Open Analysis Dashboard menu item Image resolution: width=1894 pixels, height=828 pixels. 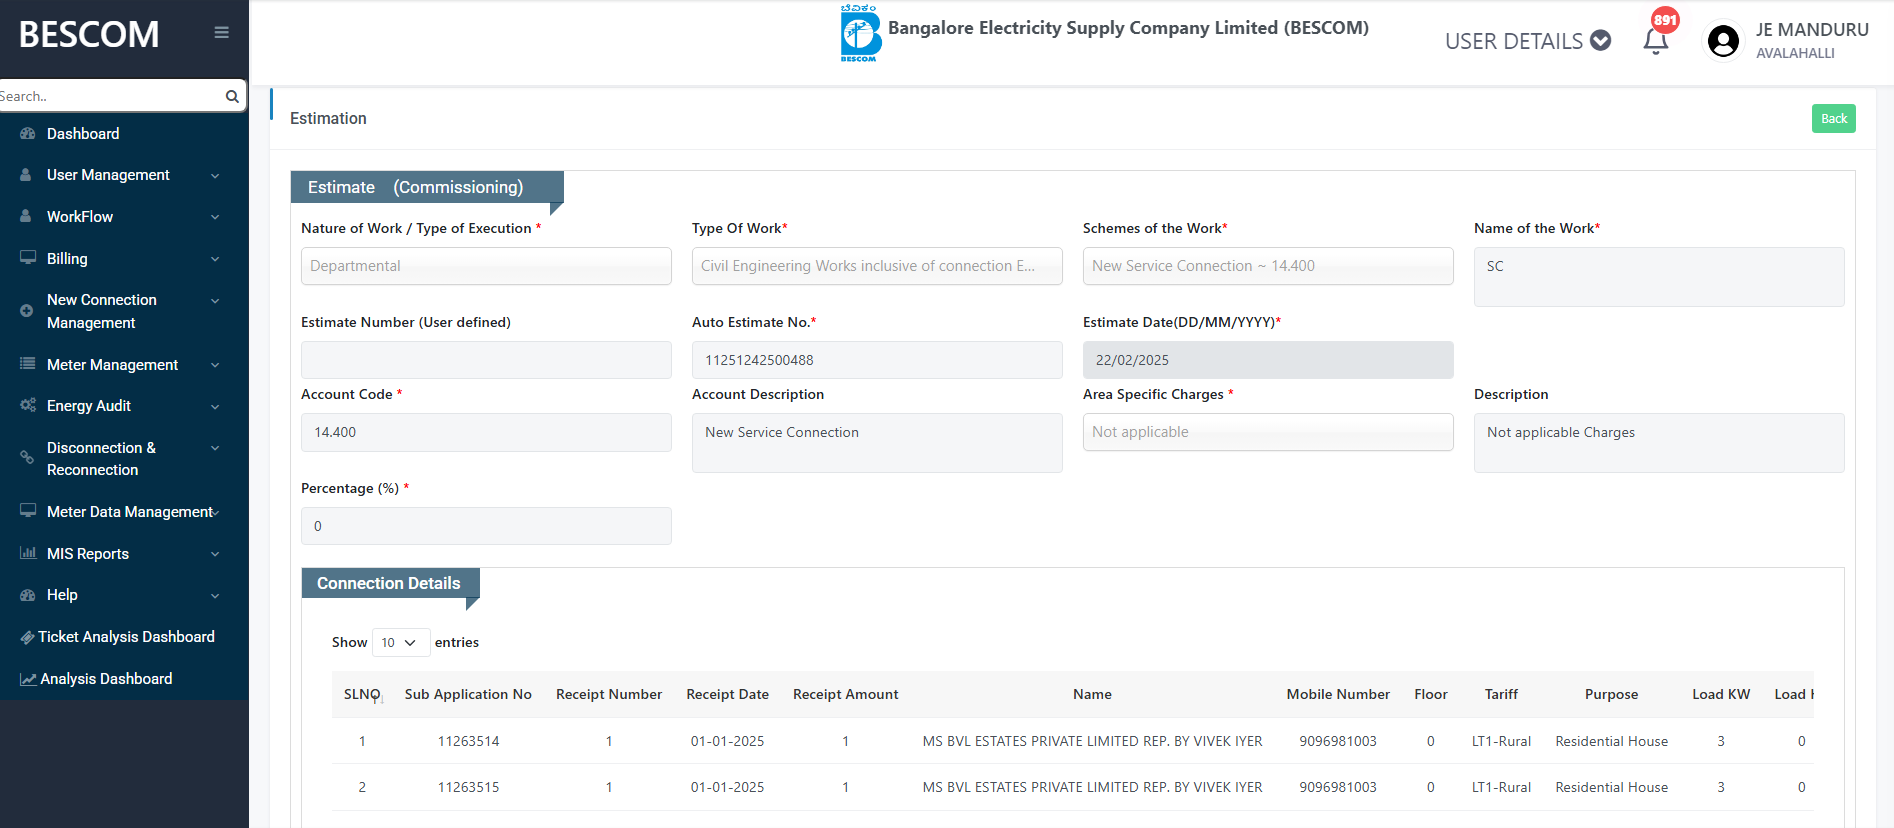click(x=106, y=679)
